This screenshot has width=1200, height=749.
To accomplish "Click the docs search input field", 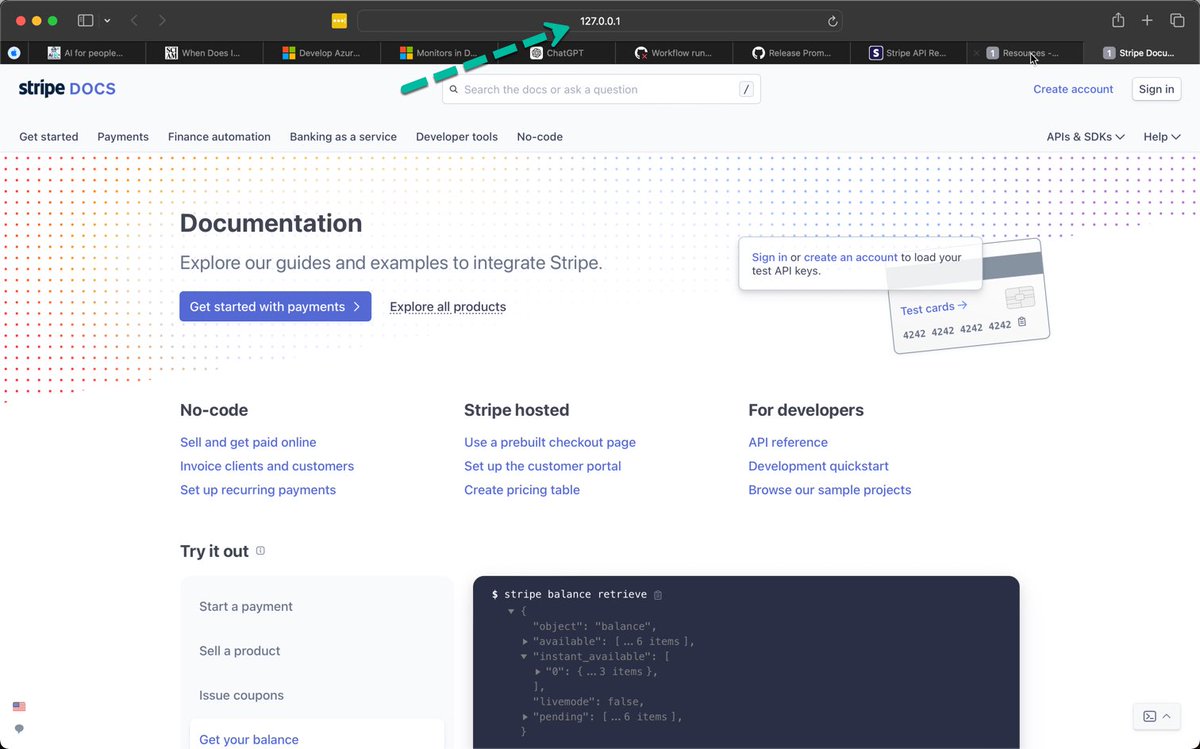I will 601,89.
